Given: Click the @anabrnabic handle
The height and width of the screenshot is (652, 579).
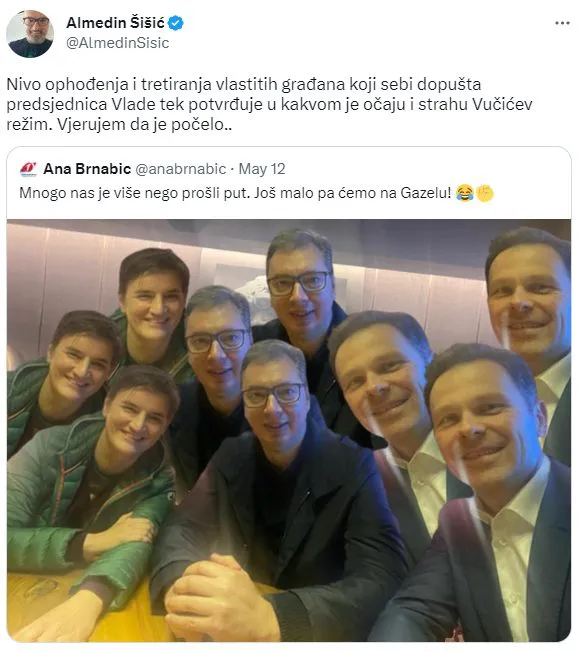Looking at the screenshot, I should 181,169.
